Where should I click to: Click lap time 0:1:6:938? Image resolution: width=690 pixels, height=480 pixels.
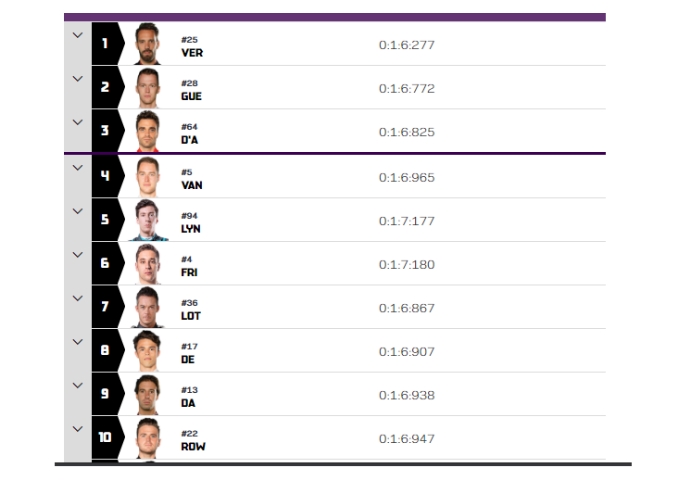click(407, 395)
